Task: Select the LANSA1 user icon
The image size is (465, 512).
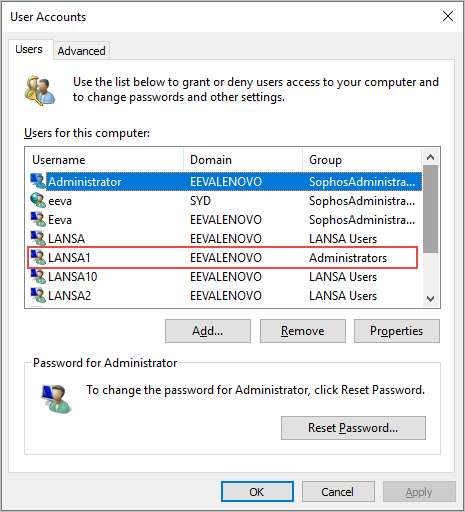Action: pyautogui.click(x=38, y=258)
